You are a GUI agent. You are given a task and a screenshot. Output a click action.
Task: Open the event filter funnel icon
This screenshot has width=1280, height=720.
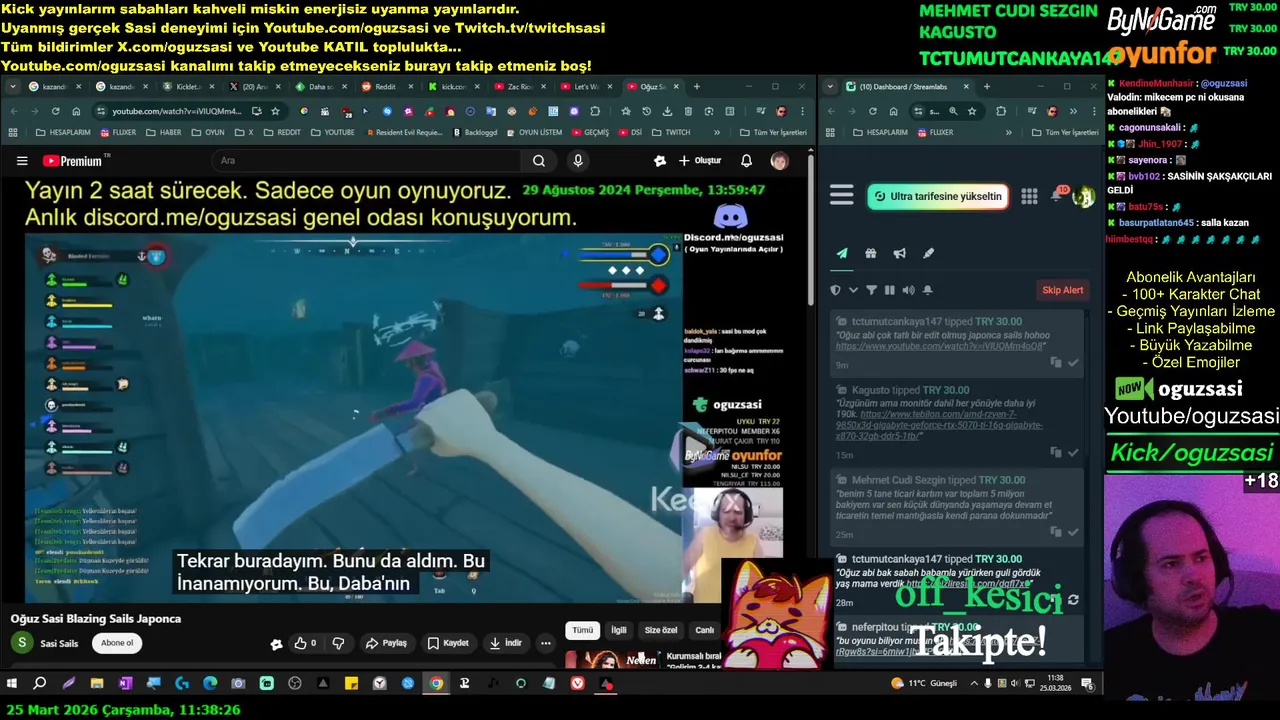(871, 290)
